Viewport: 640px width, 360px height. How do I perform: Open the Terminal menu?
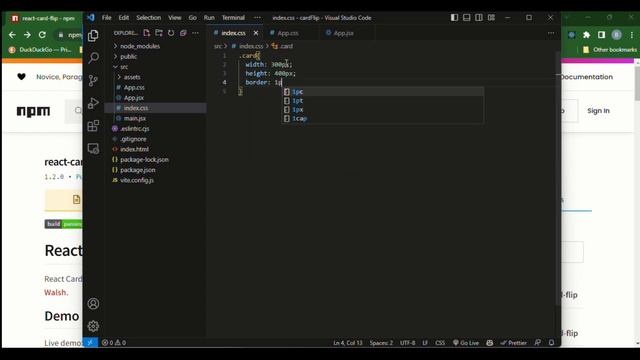pyautogui.click(x=233, y=18)
